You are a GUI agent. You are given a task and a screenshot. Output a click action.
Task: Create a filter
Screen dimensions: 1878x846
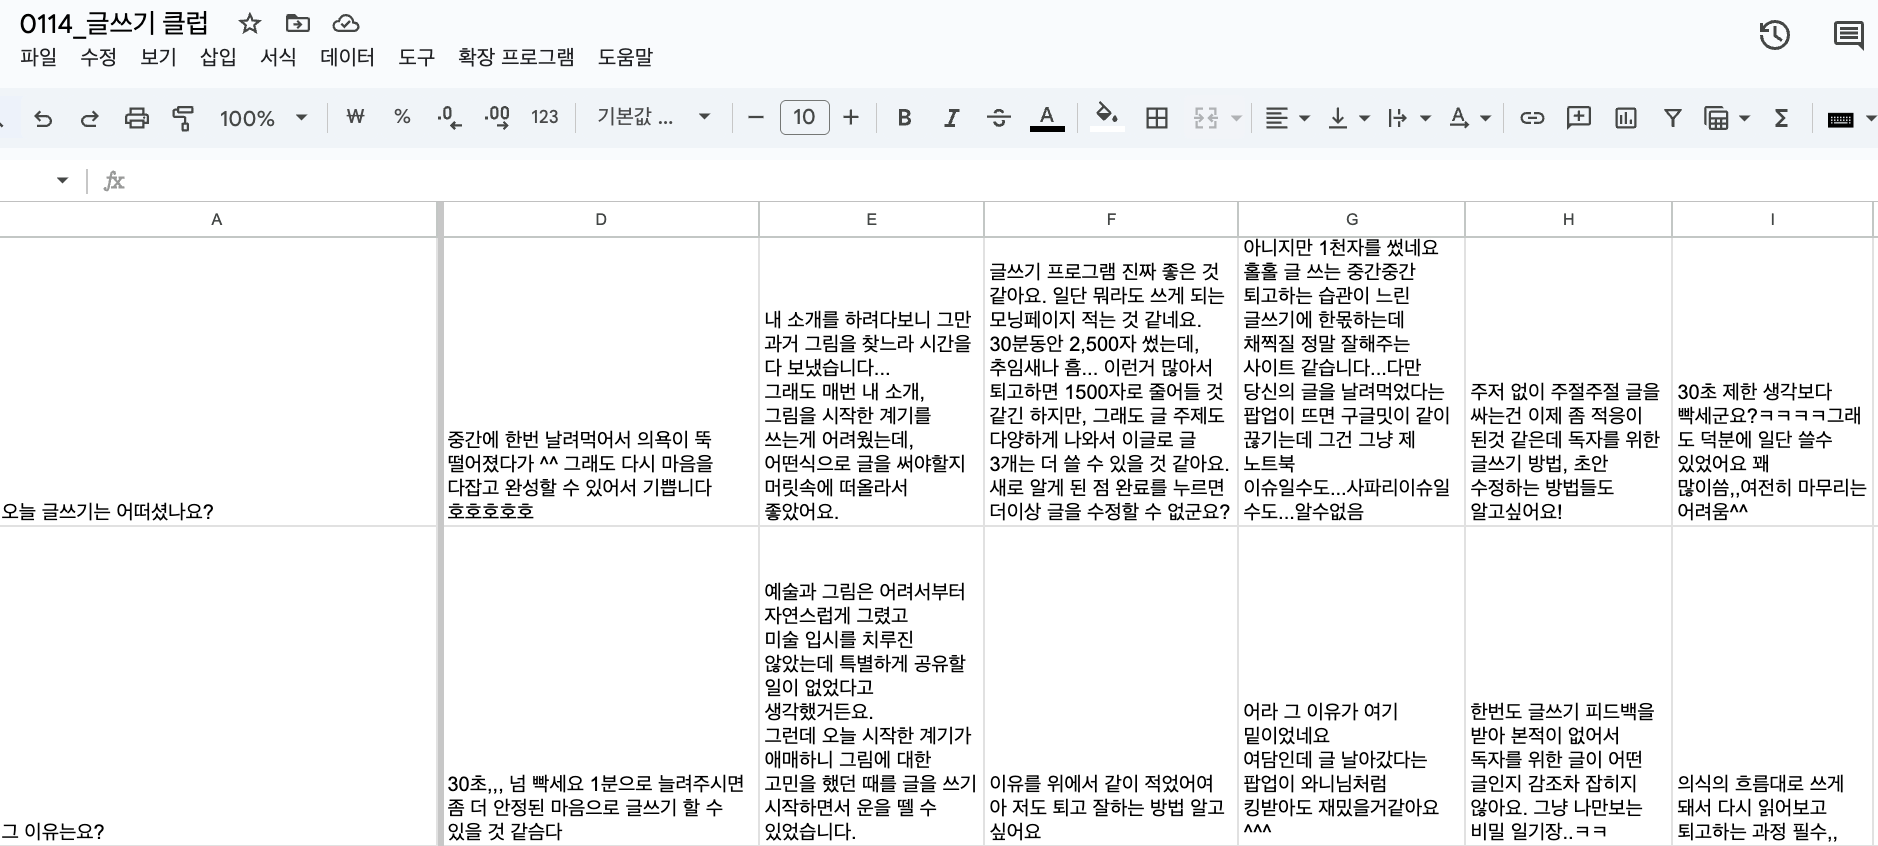pos(1672,118)
